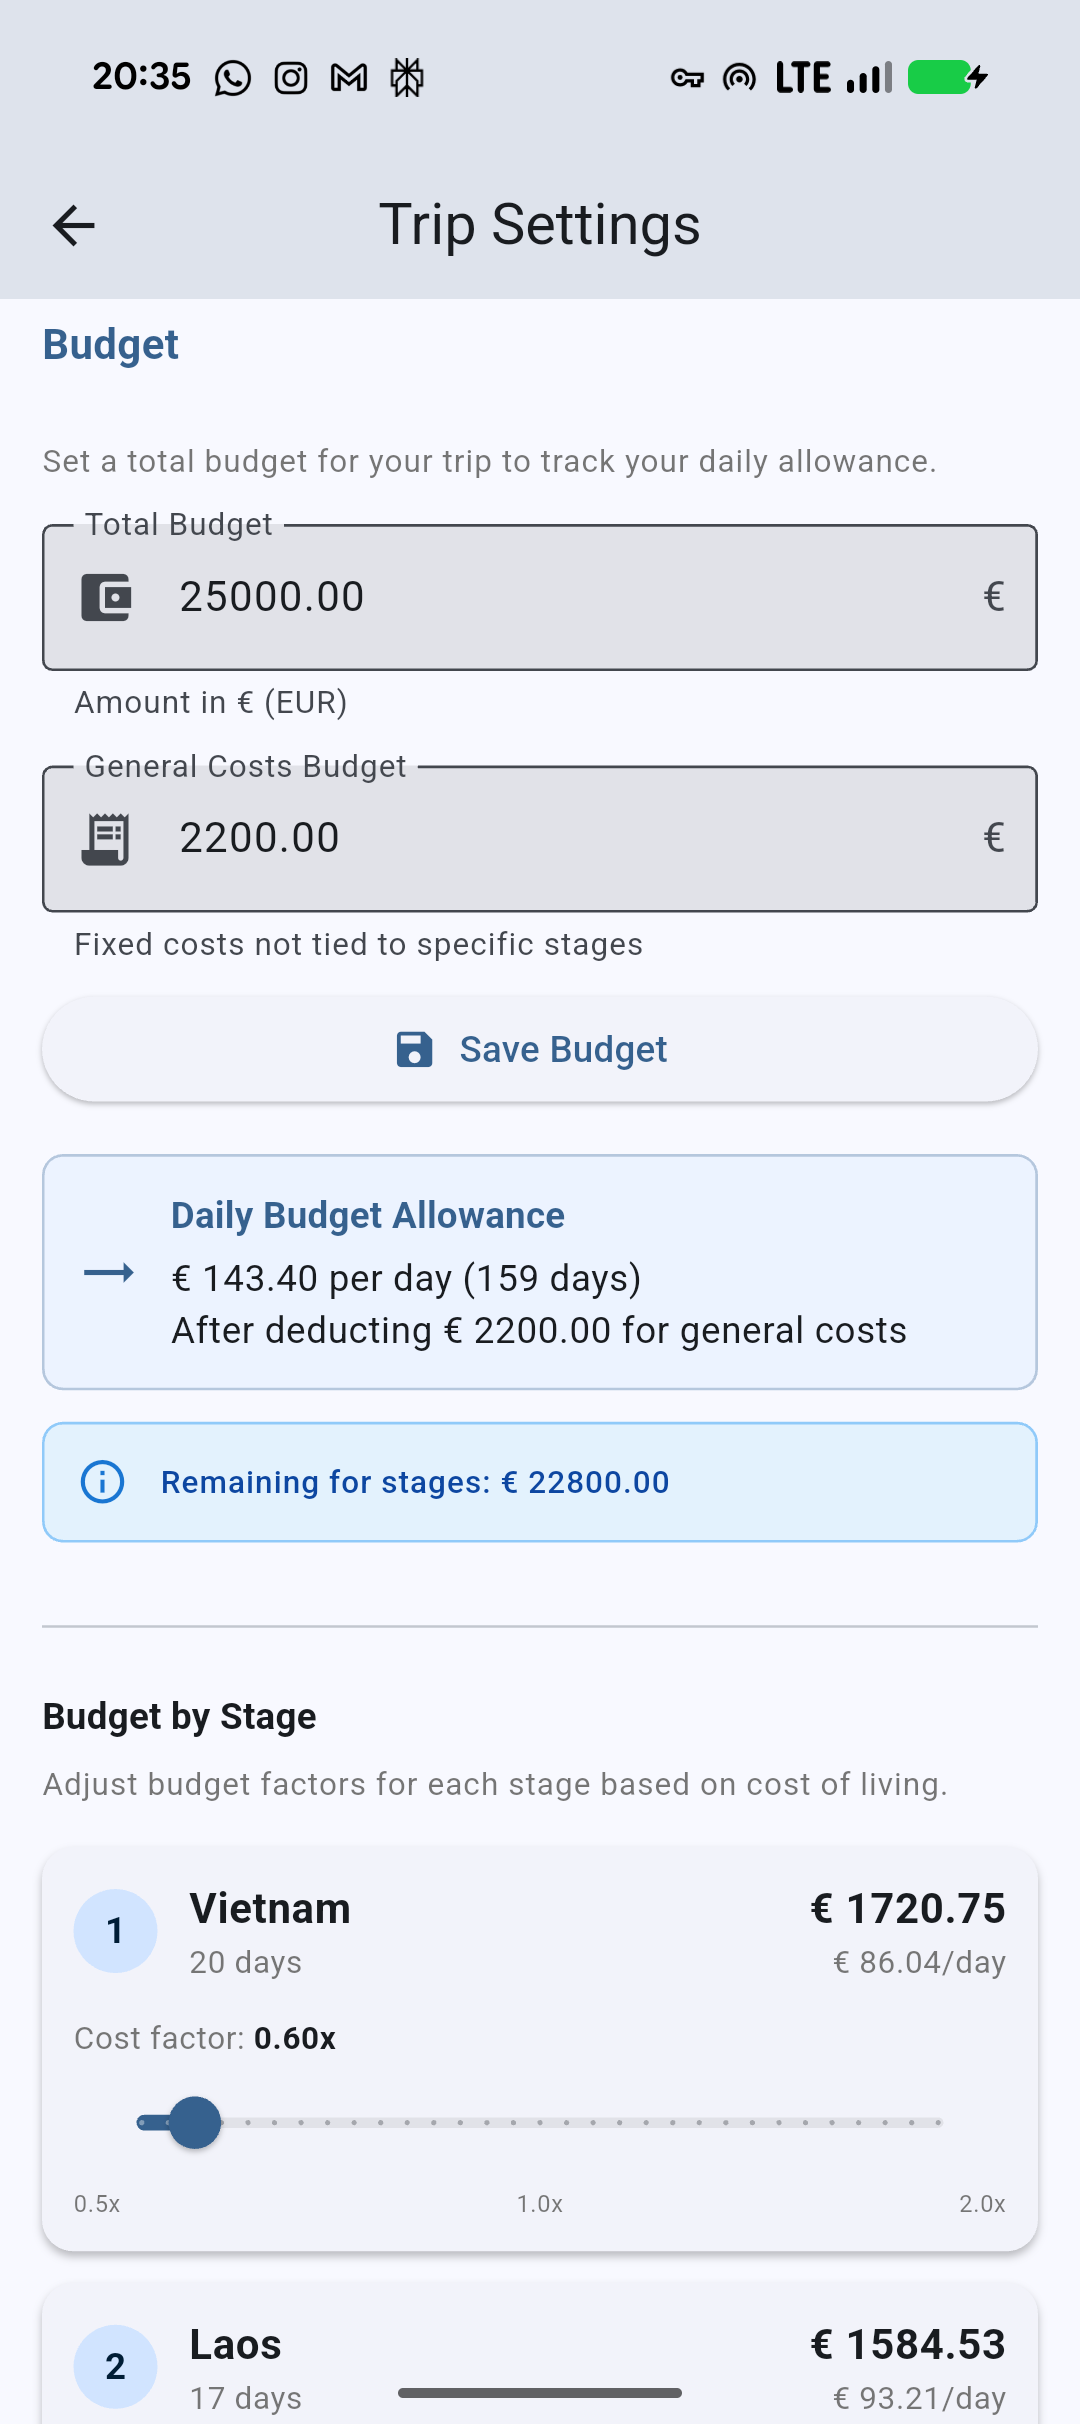Tap the numbered badge 1 for Vietnam stage
1080x2424 pixels.
click(x=115, y=1931)
